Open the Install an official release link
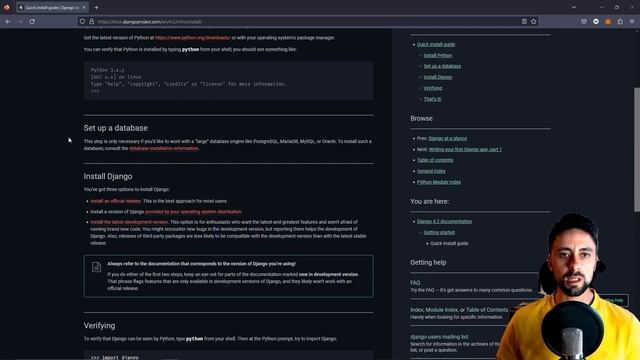 click(116, 201)
